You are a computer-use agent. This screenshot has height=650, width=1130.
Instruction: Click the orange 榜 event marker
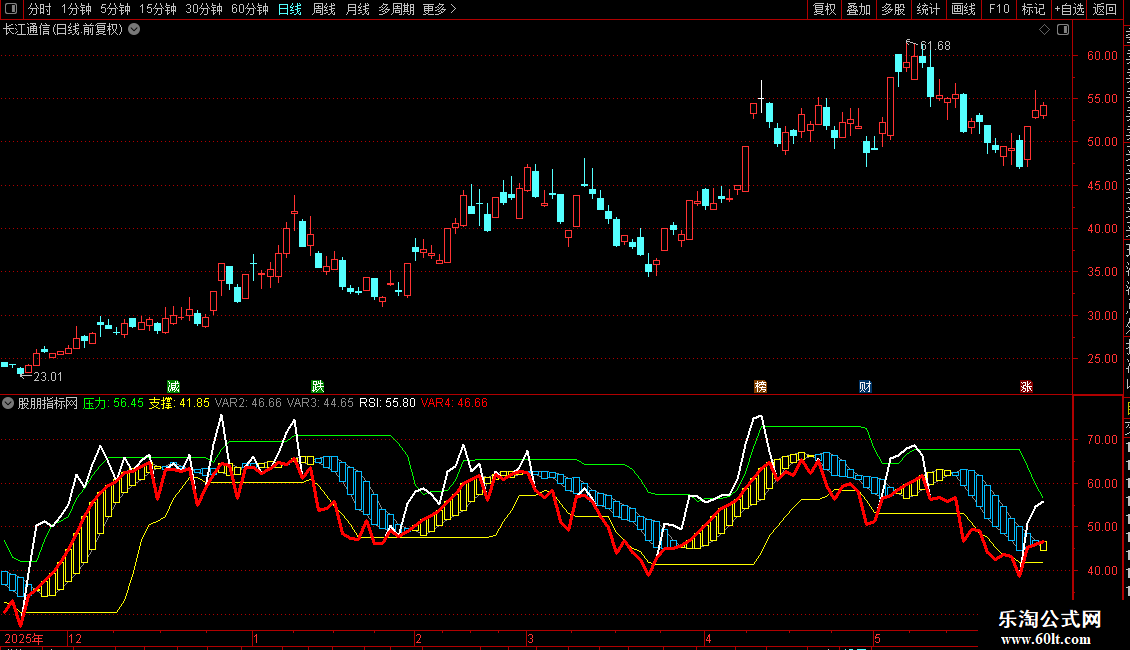pos(760,386)
